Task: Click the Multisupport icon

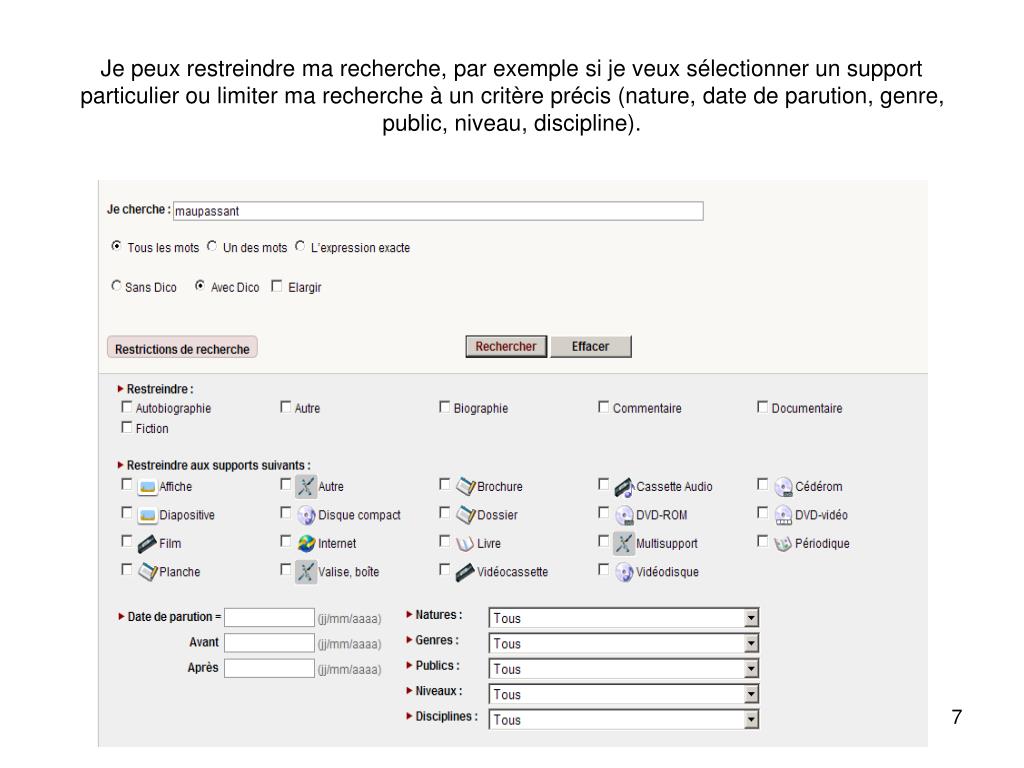Action: tap(624, 543)
